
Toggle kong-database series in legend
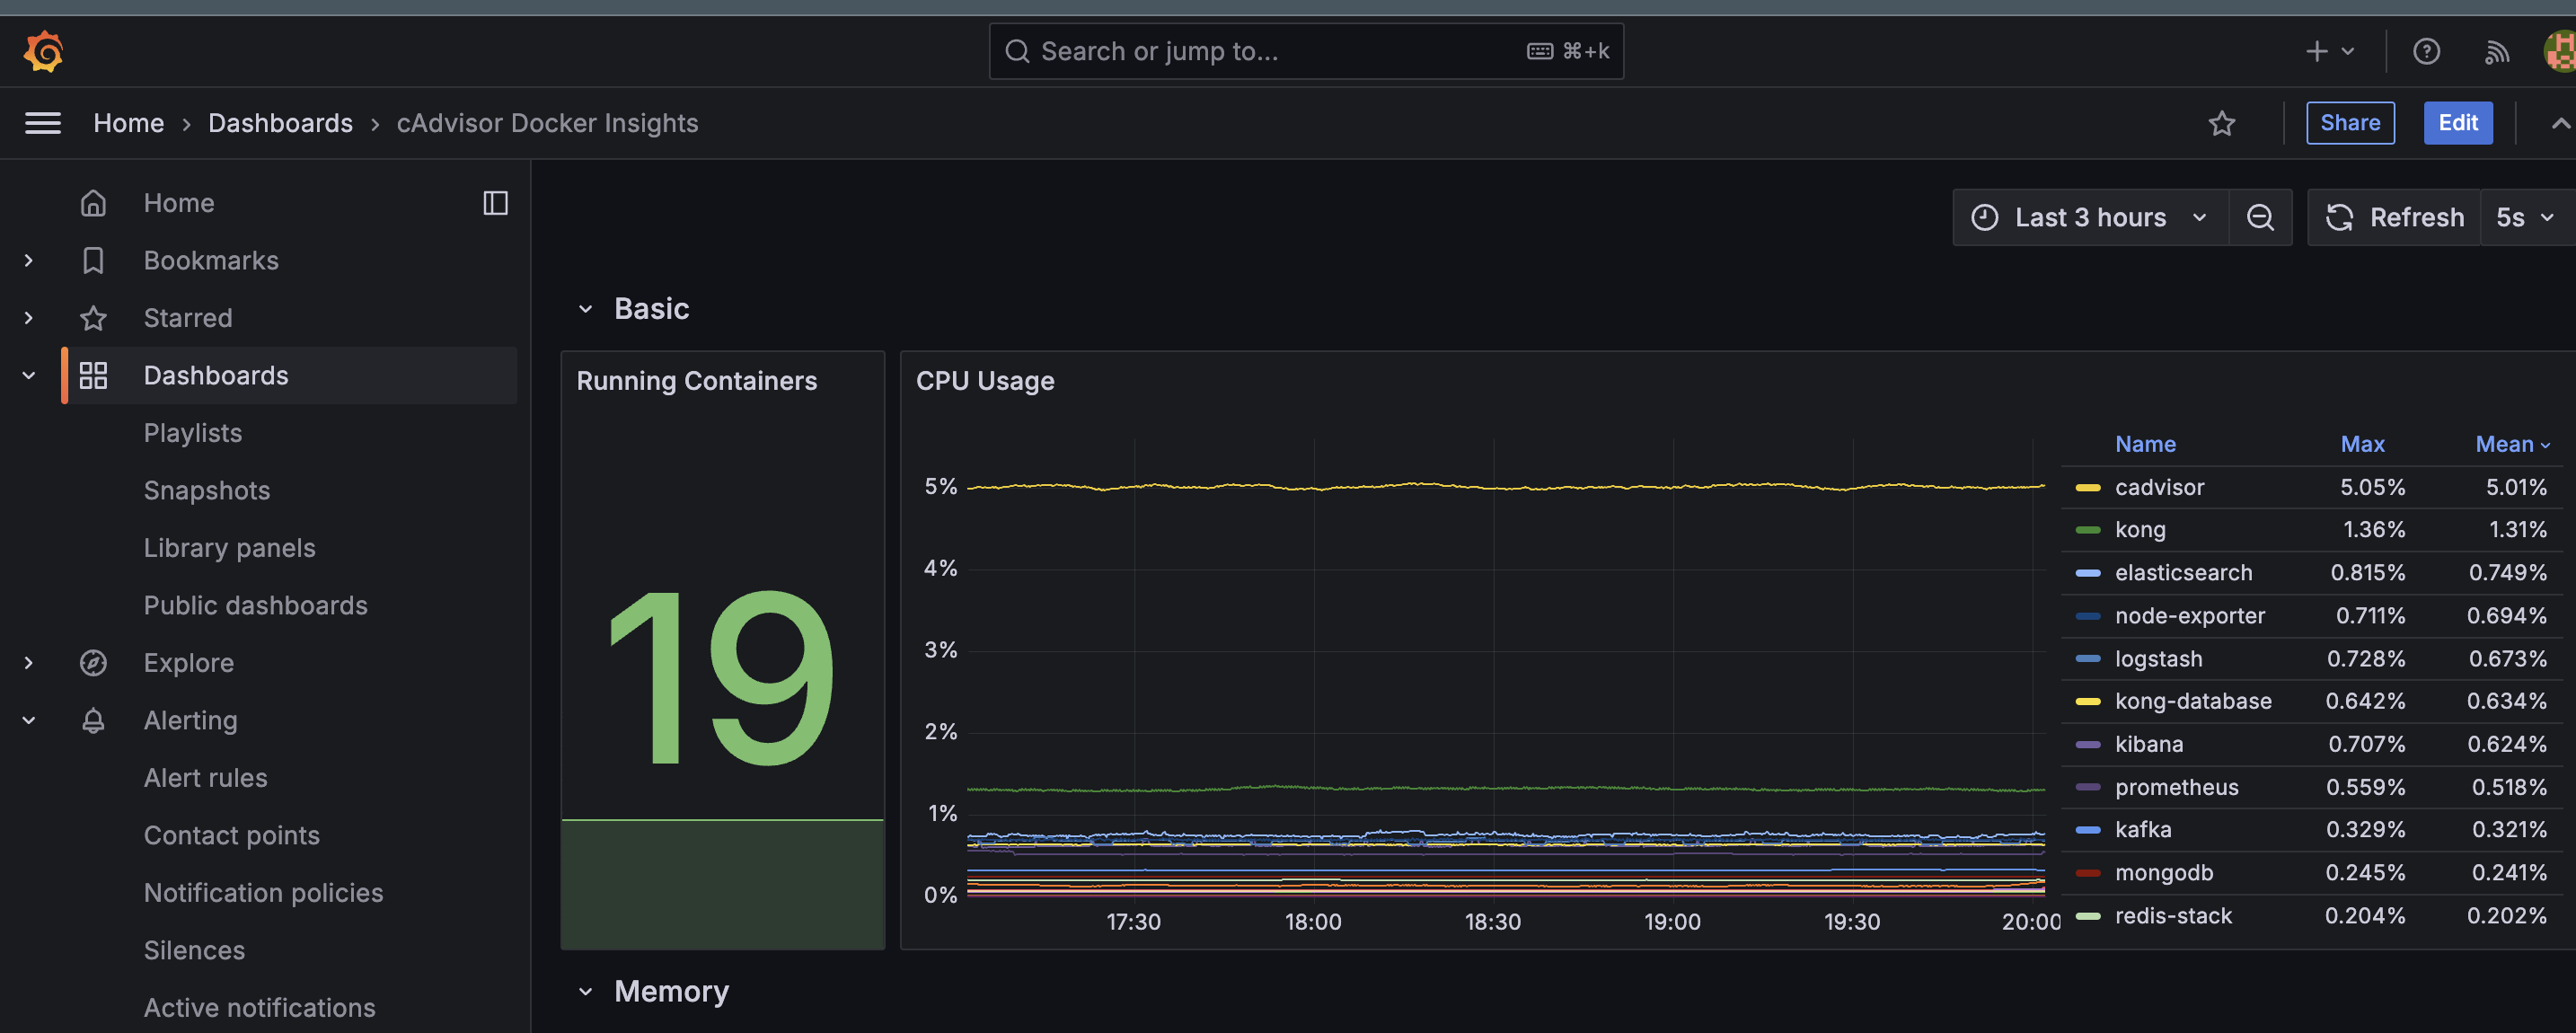click(x=2193, y=701)
